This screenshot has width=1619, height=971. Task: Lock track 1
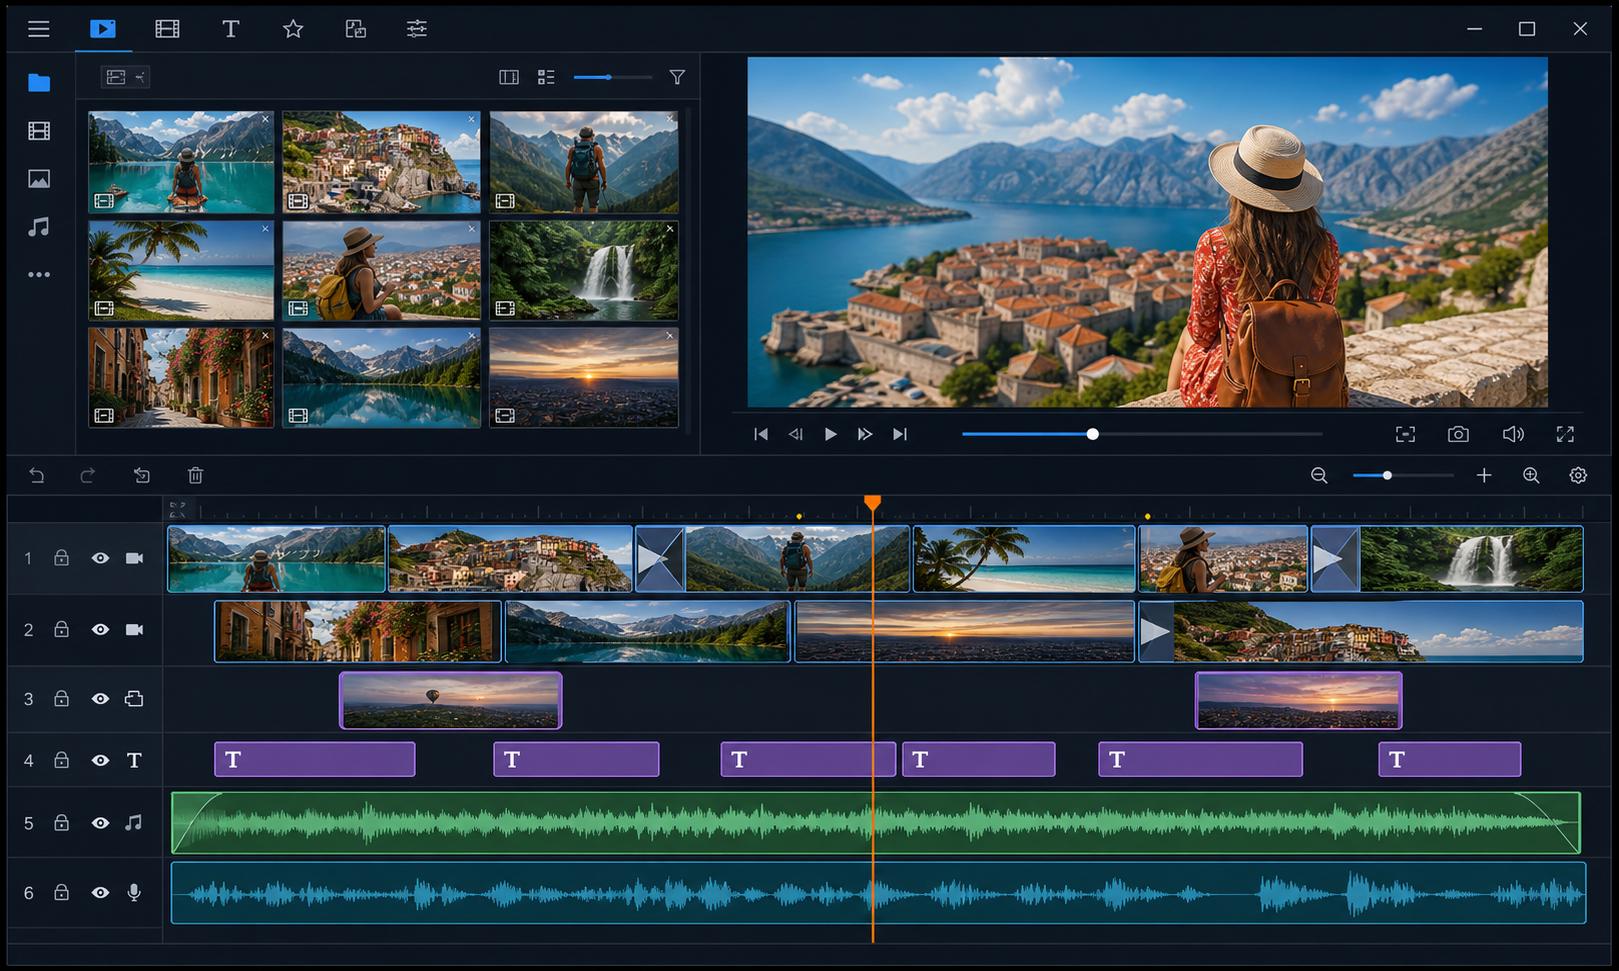click(62, 558)
